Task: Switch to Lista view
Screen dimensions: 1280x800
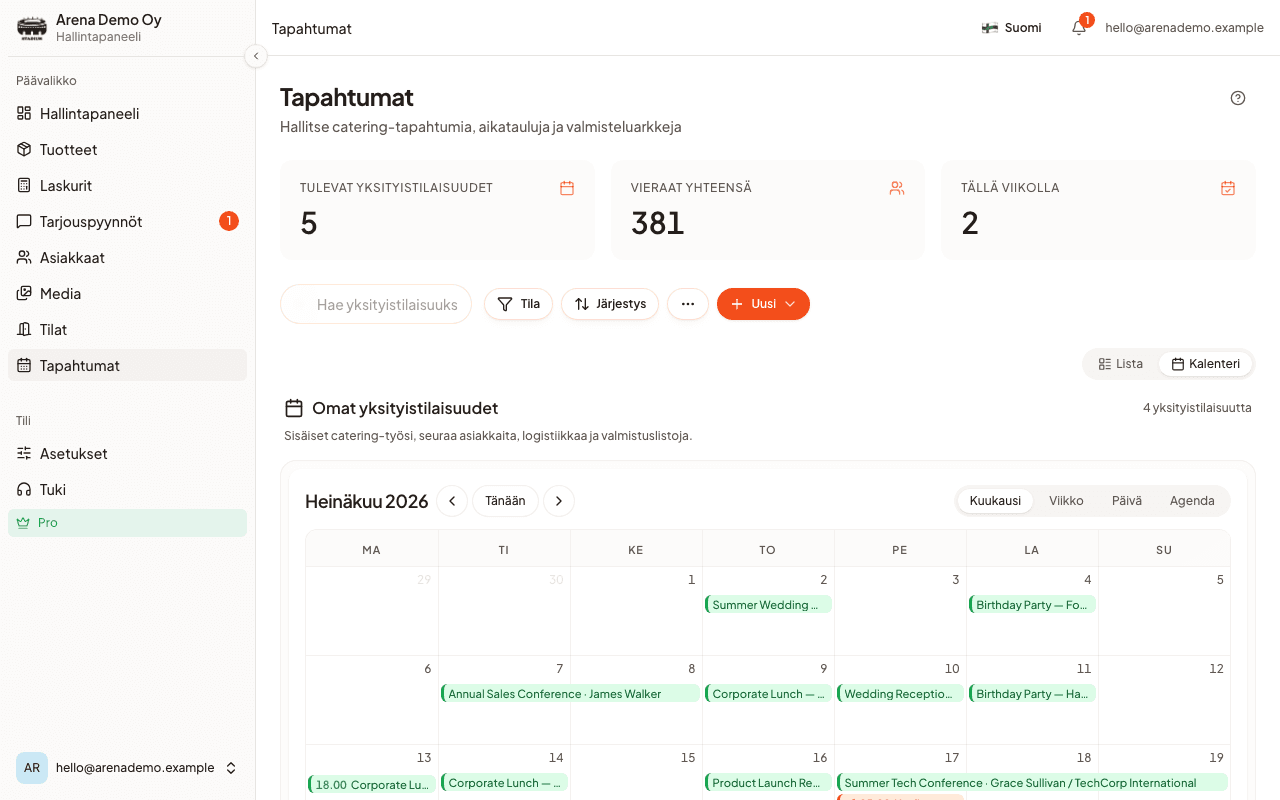Action: click(1120, 364)
